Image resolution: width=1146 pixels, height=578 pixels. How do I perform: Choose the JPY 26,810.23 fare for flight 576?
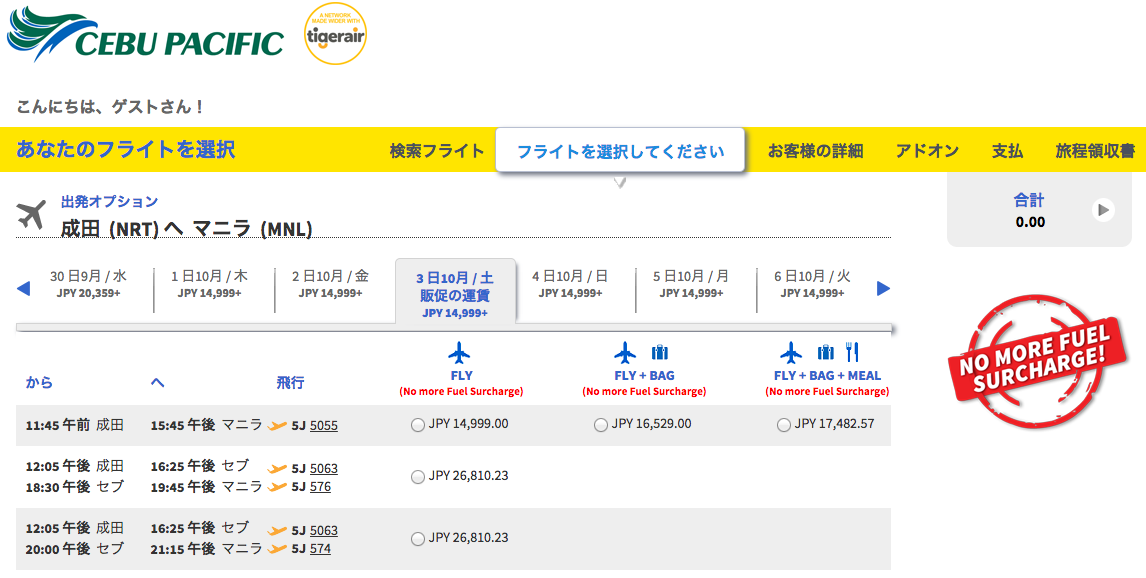(x=418, y=476)
